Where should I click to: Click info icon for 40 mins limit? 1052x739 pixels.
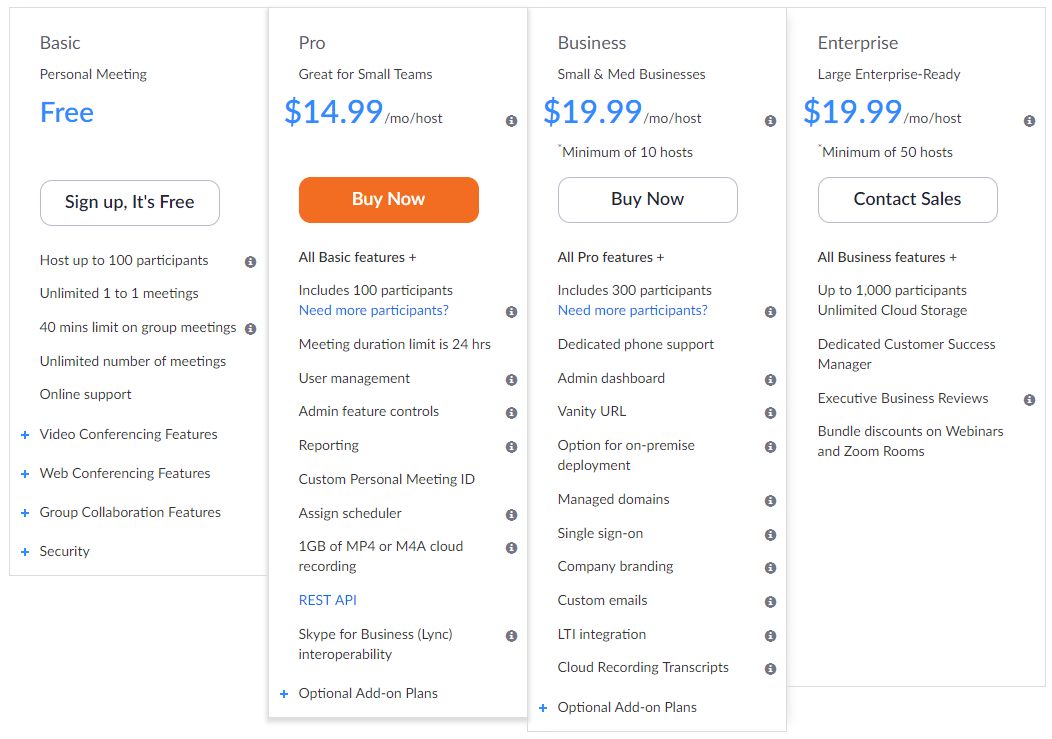click(x=250, y=329)
